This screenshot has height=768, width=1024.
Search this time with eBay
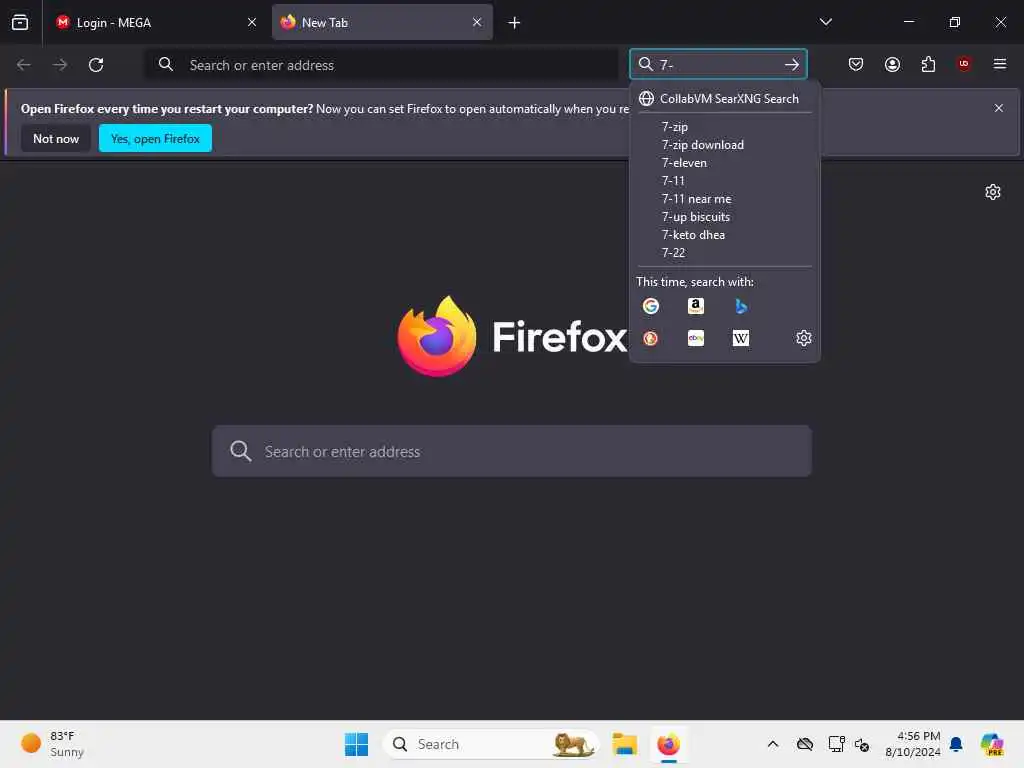pos(696,338)
